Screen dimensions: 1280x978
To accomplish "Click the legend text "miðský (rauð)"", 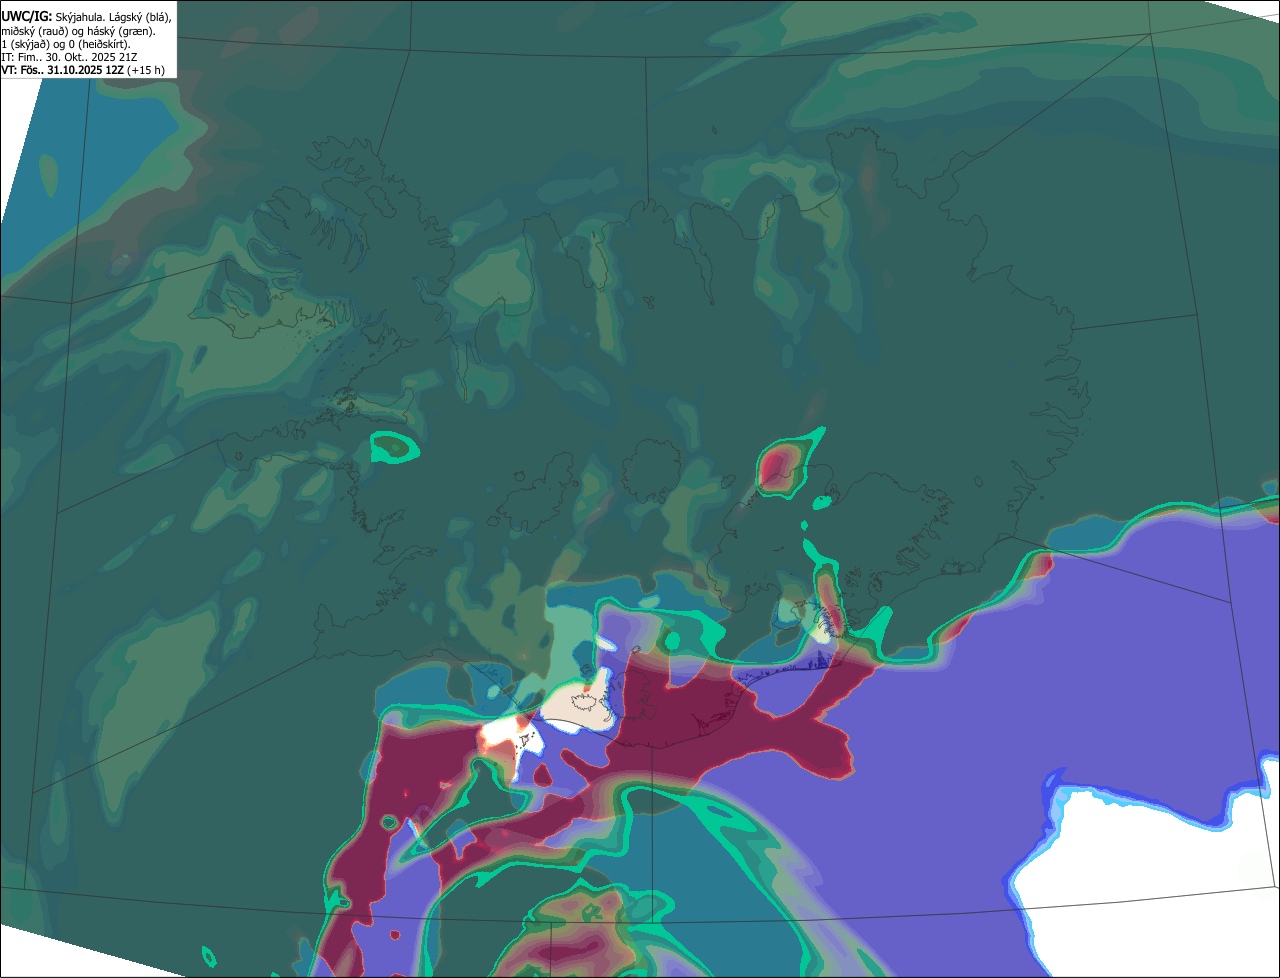I will (35, 32).
